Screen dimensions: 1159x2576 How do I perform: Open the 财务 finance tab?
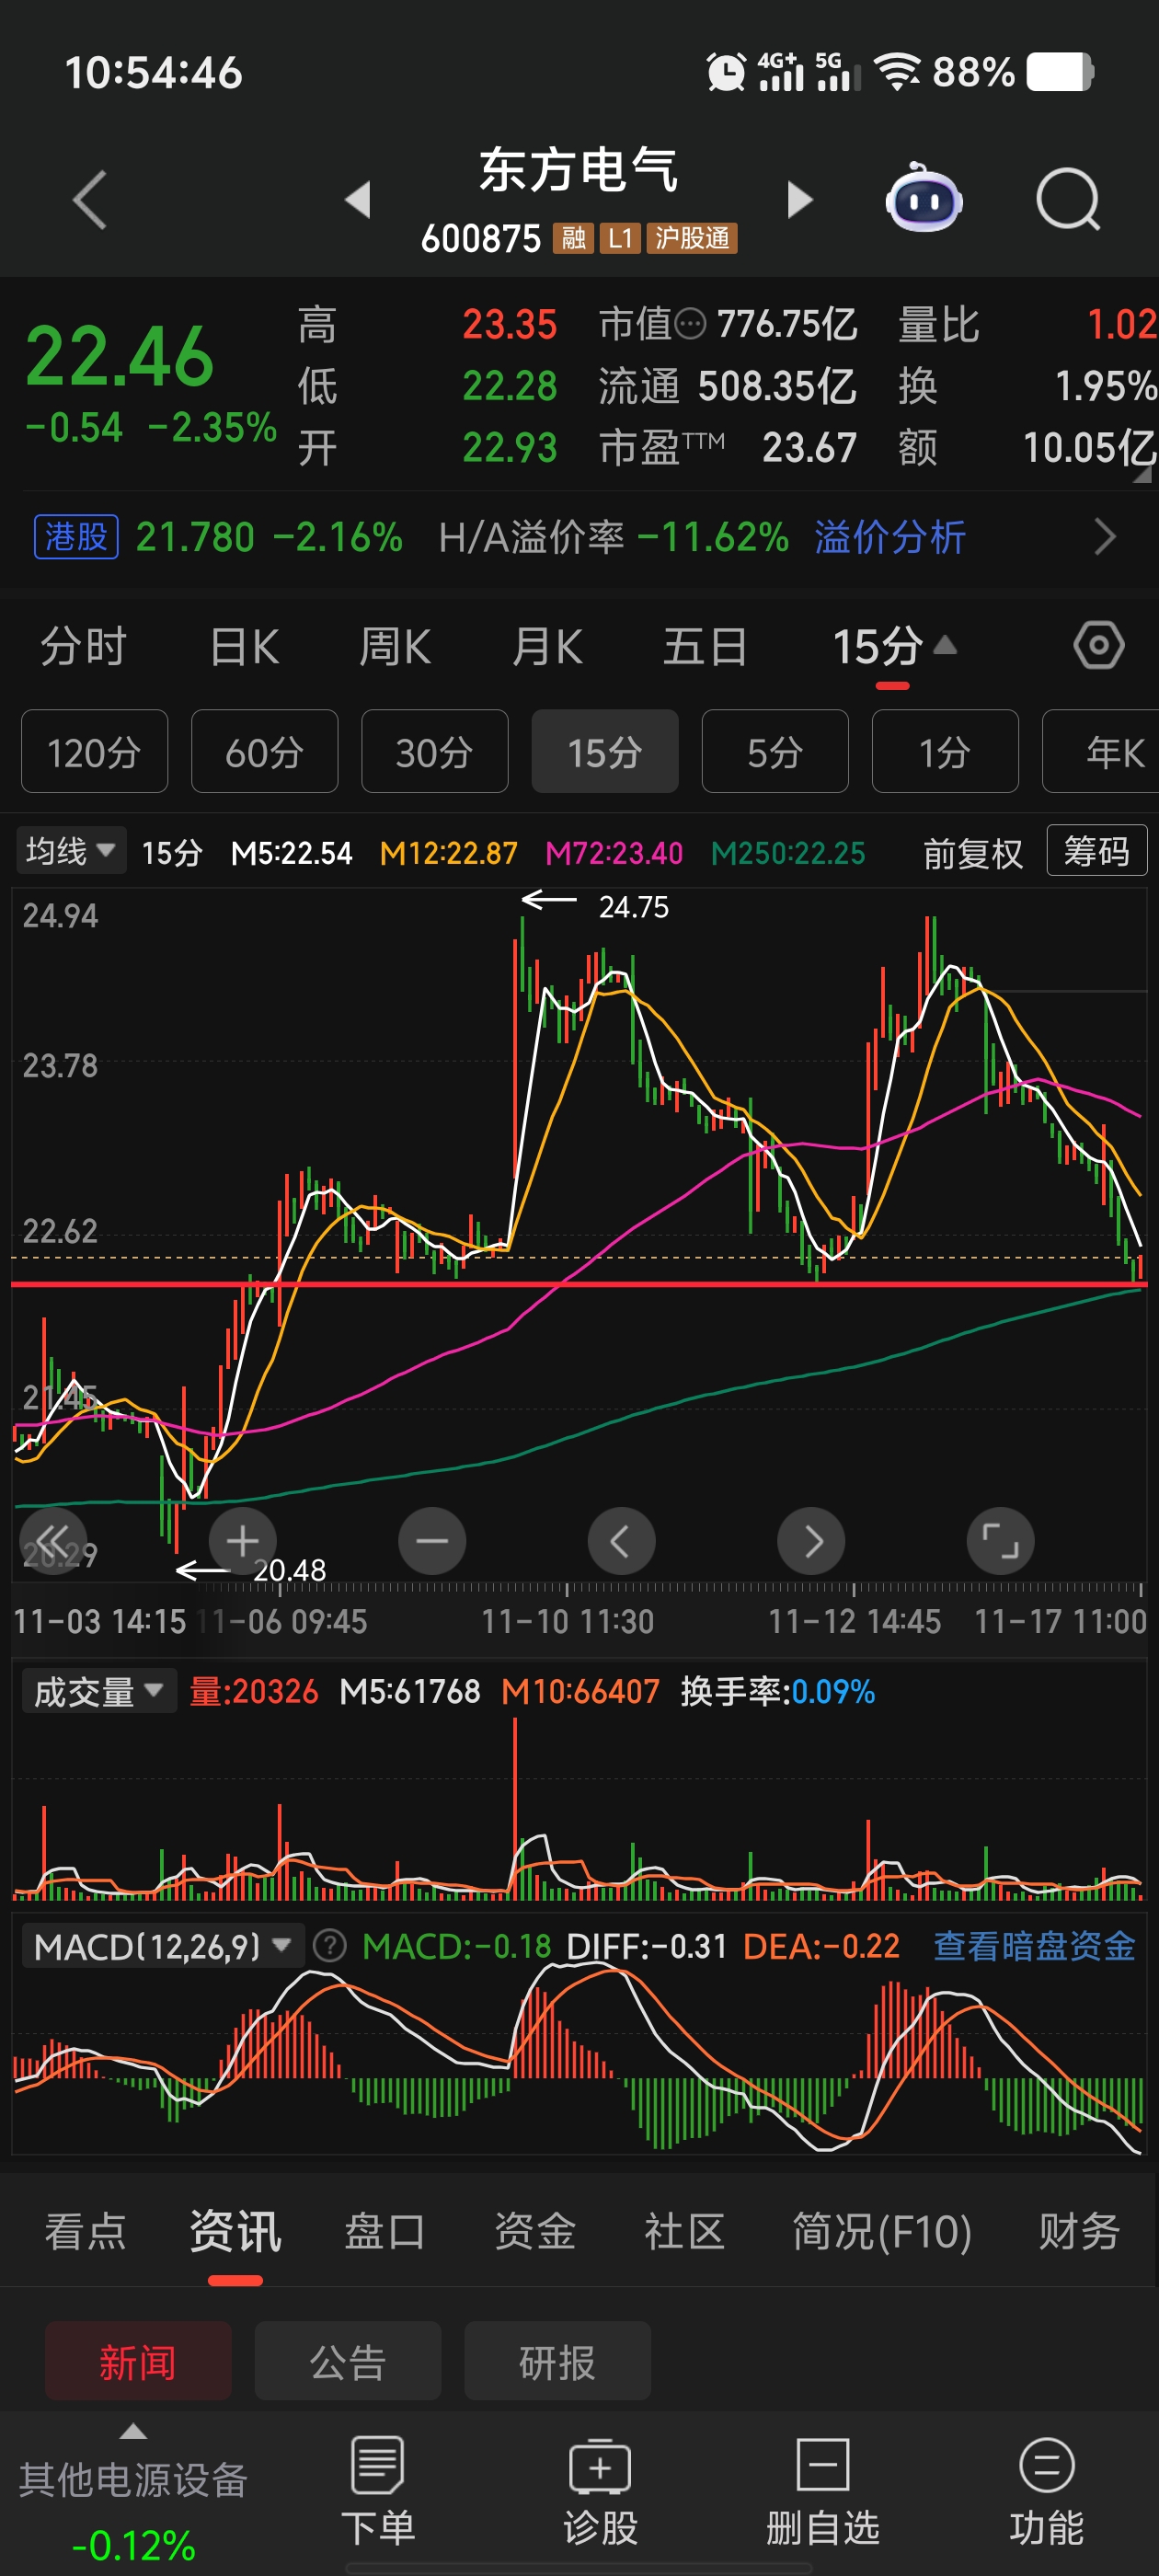(1079, 2231)
